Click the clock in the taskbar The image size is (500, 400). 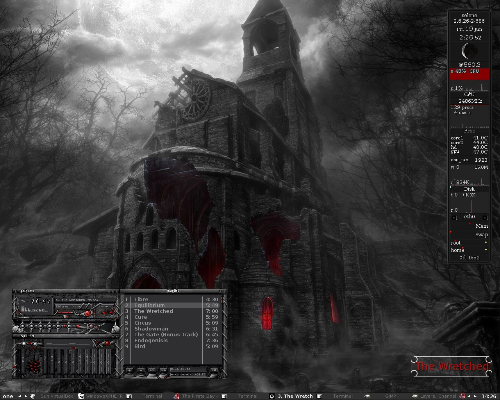[x=489, y=397]
